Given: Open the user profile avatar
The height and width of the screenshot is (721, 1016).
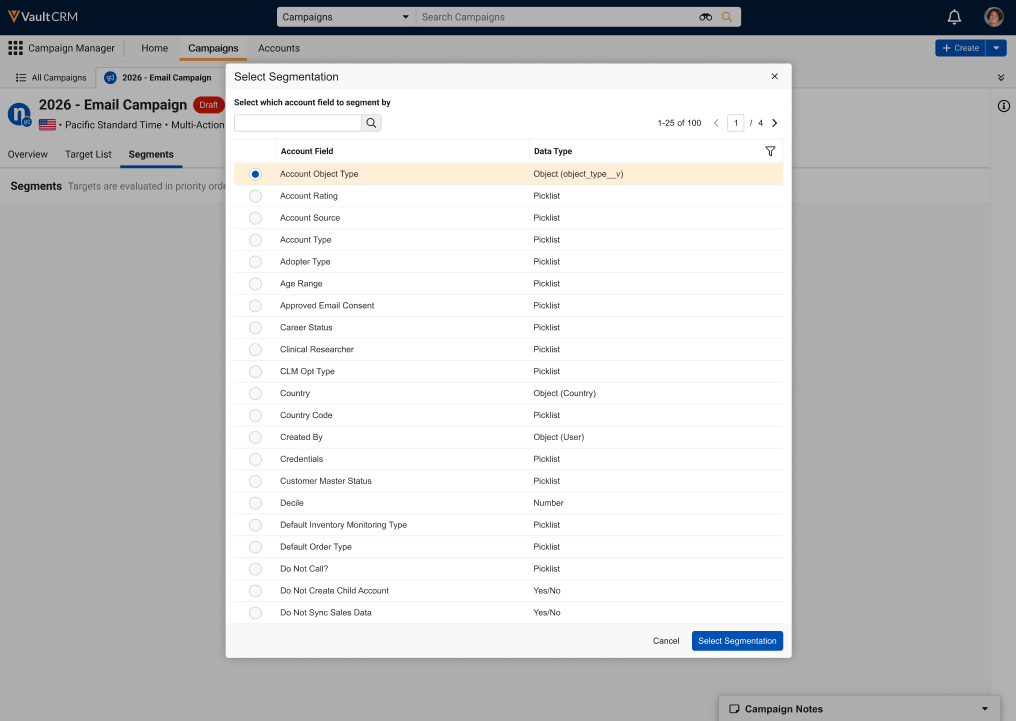Looking at the screenshot, I should (x=993, y=17).
